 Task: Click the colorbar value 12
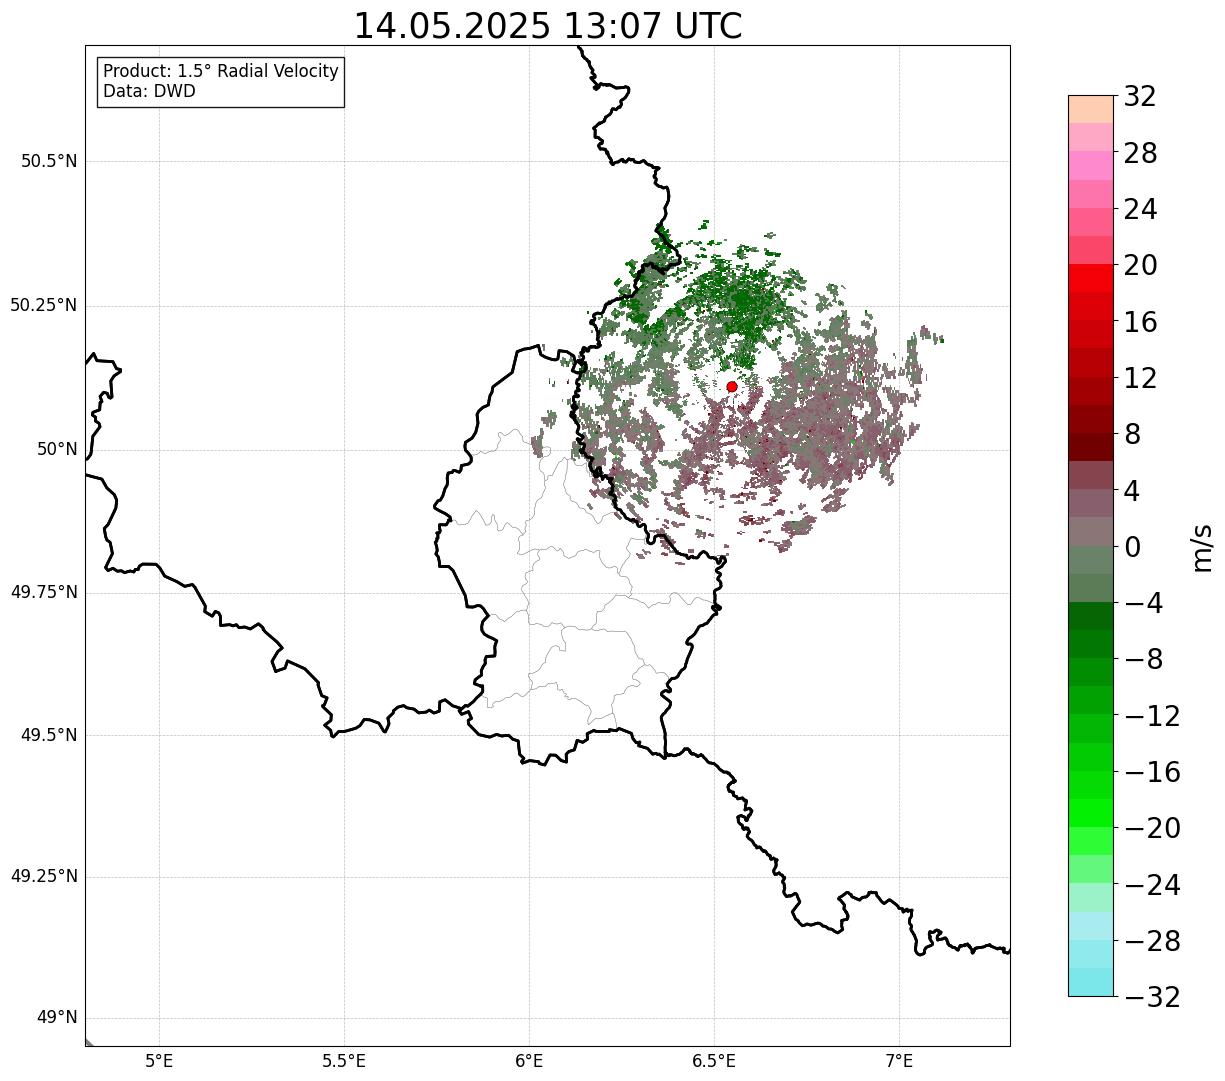1140,378
